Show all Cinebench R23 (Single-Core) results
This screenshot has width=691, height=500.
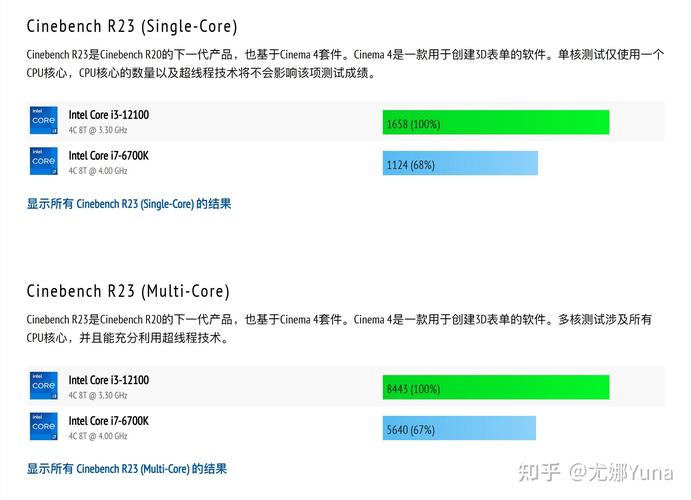click(128, 204)
